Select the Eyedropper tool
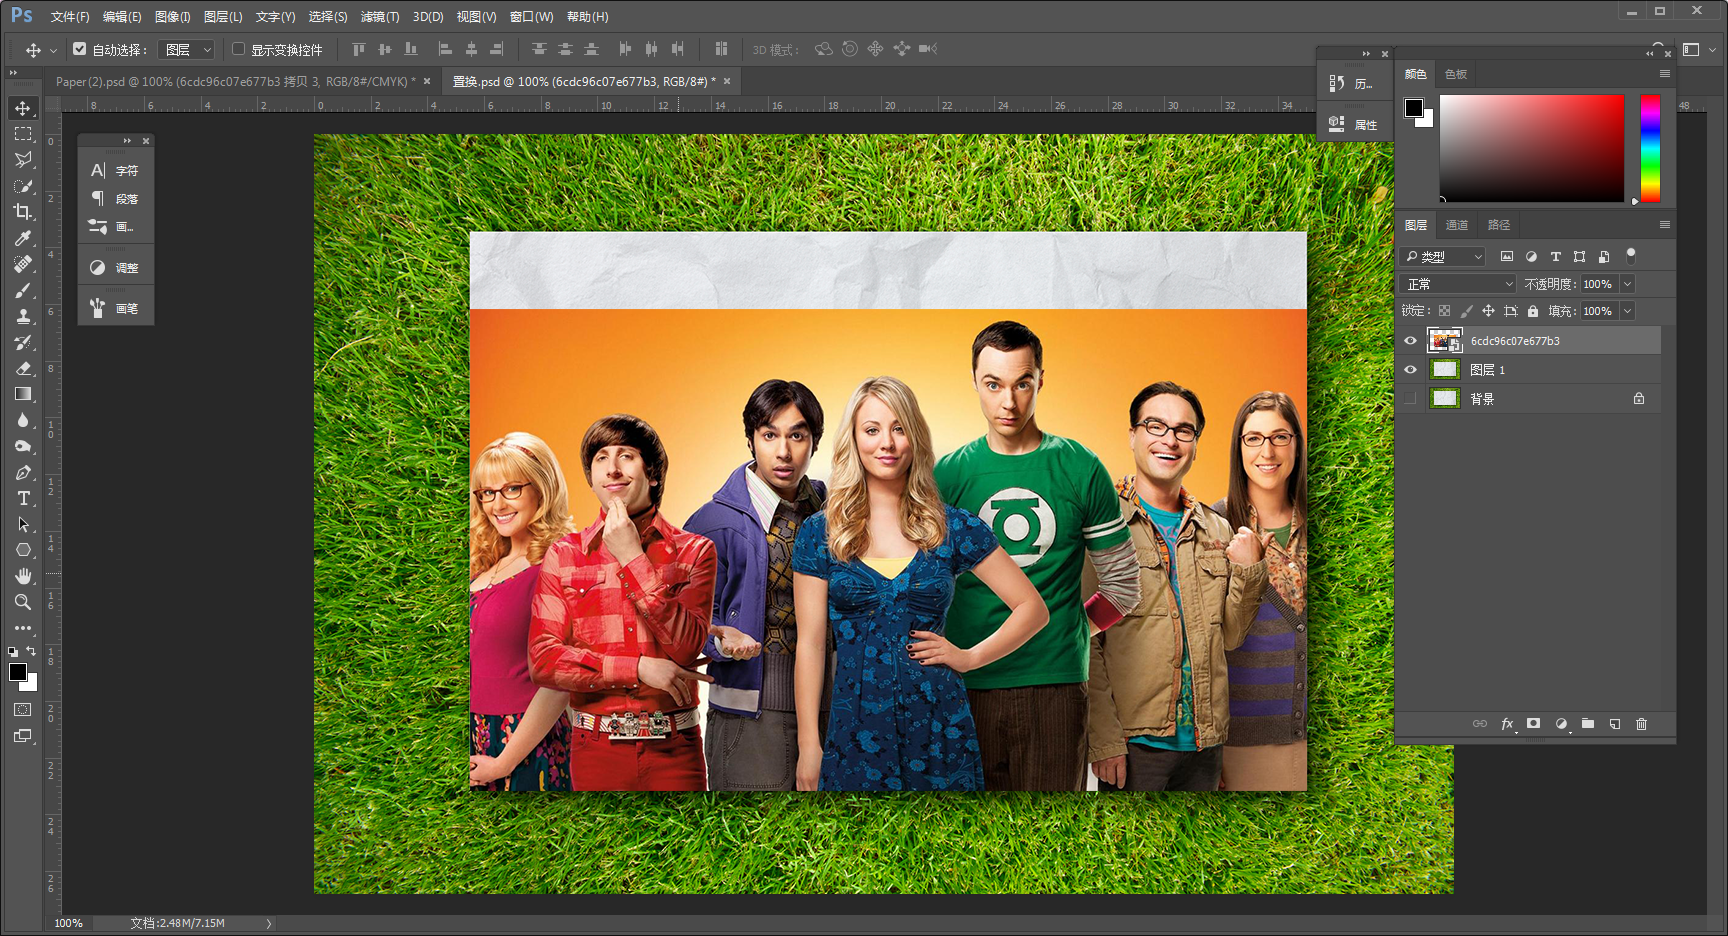1728x936 pixels. coord(23,238)
